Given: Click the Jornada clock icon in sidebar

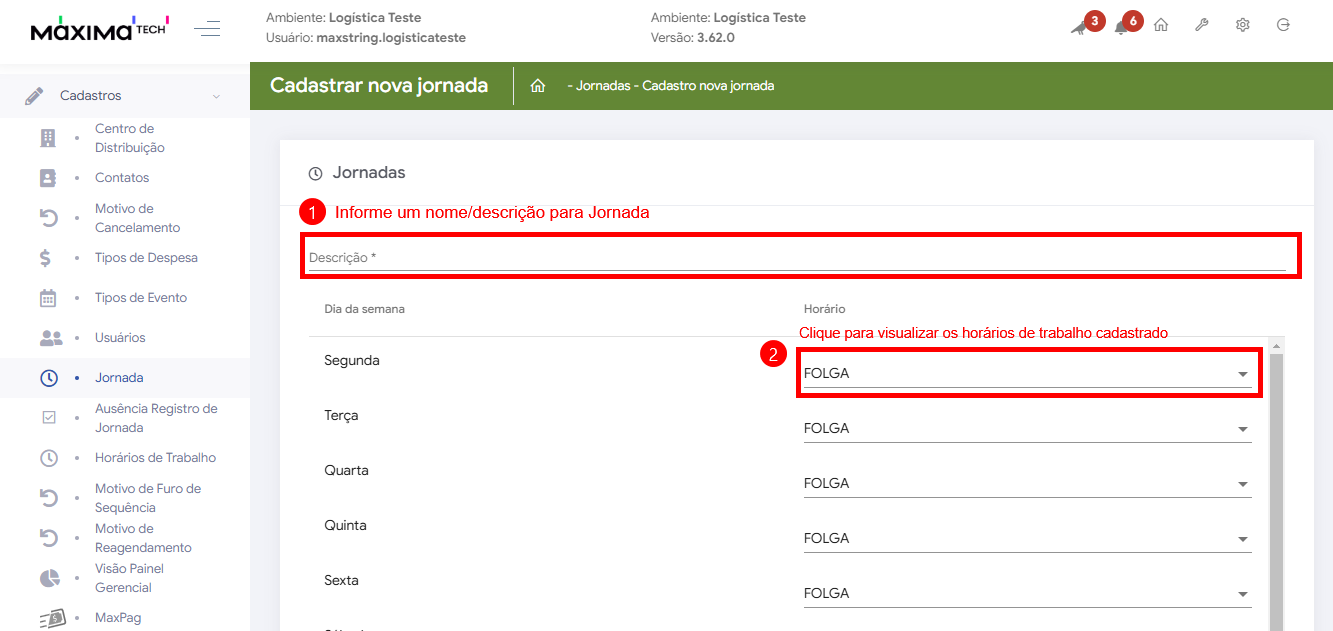Looking at the screenshot, I should coord(48,378).
